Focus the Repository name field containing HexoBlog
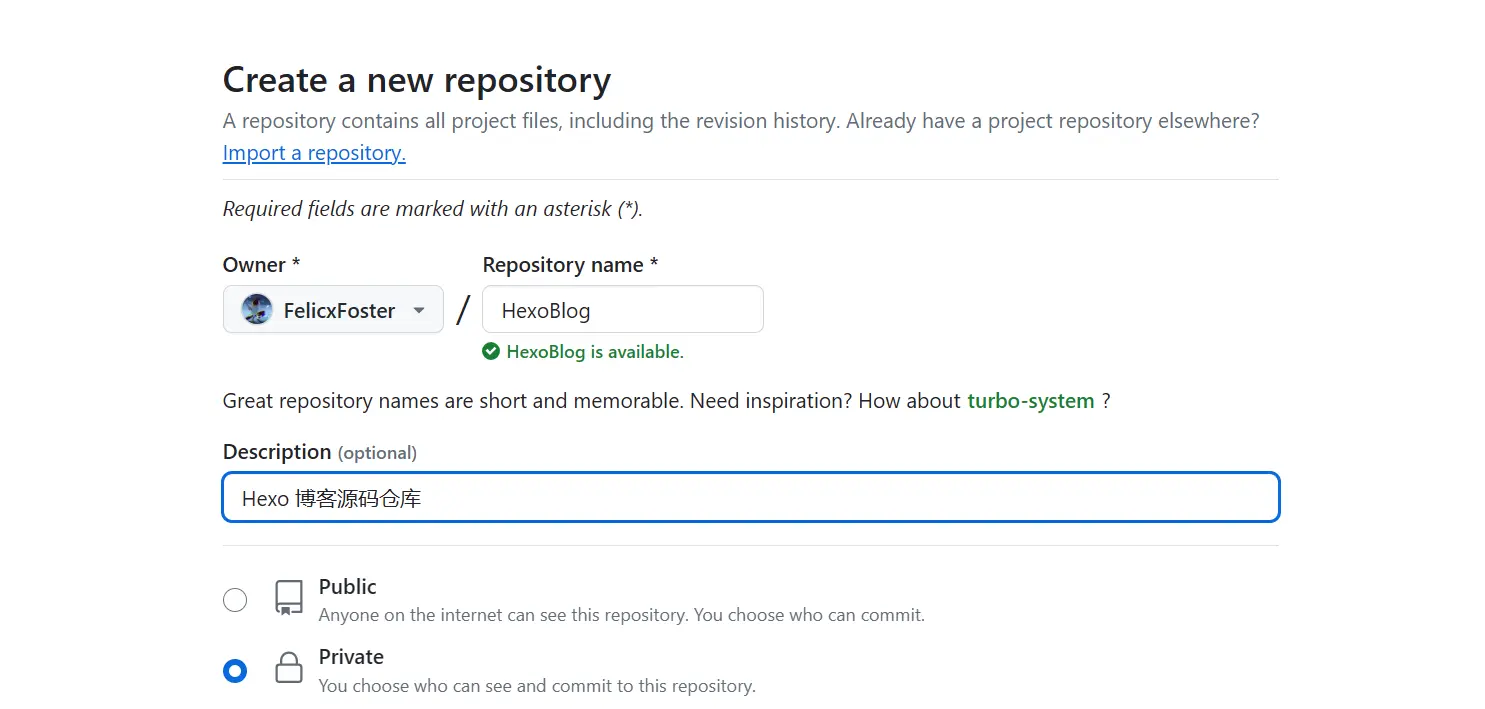Image resolution: width=1485 pixels, height=709 pixels. click(622, 310)
